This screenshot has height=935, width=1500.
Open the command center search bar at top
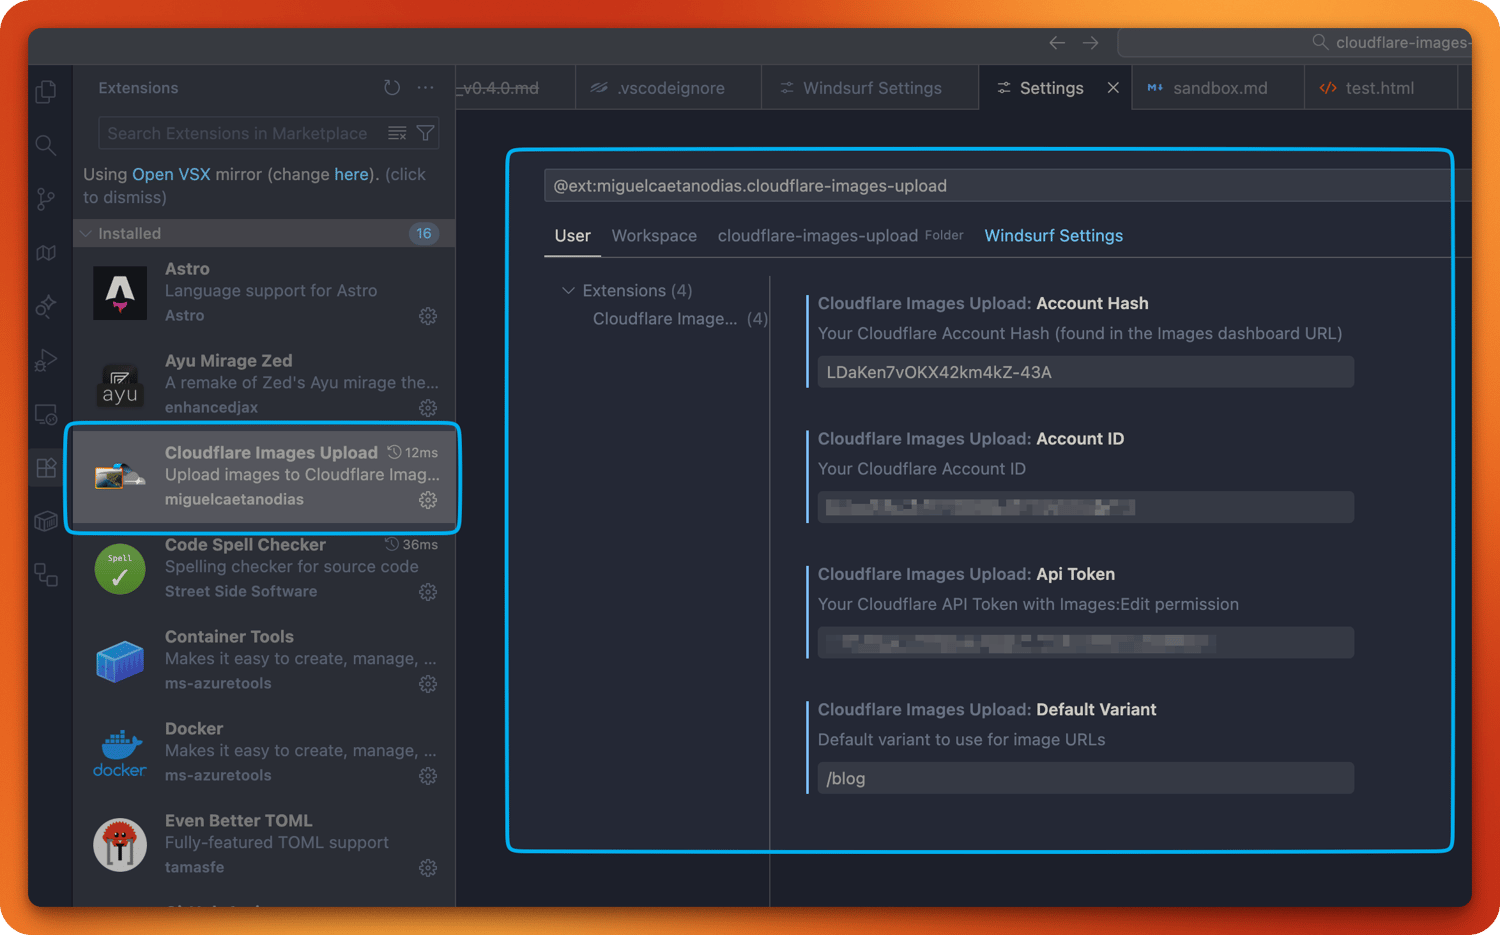click(x=1294, y=43)
